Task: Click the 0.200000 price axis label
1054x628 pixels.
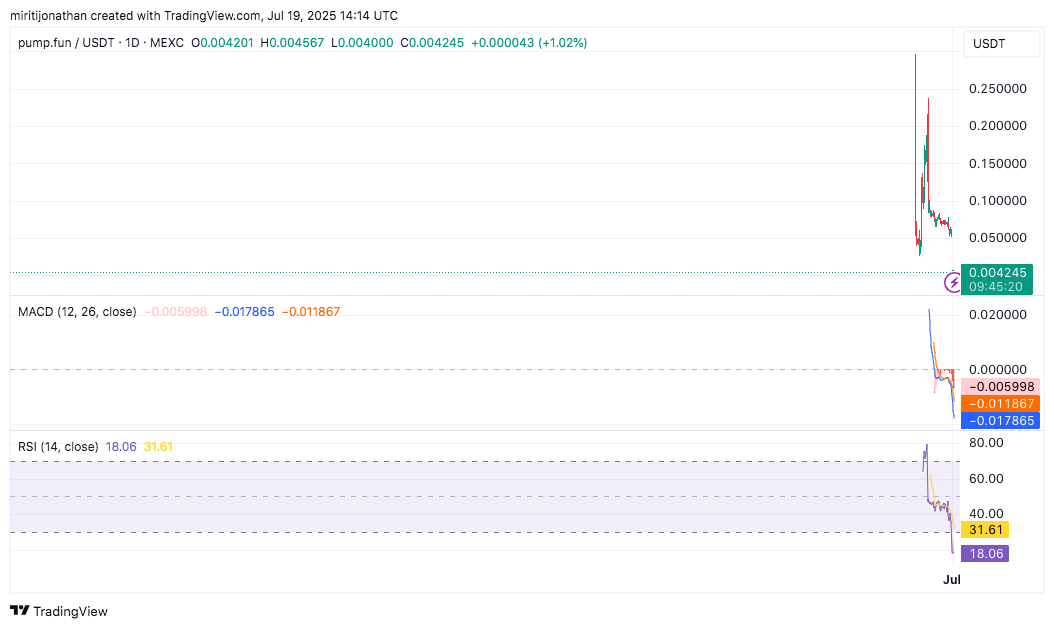Action: 998,126
